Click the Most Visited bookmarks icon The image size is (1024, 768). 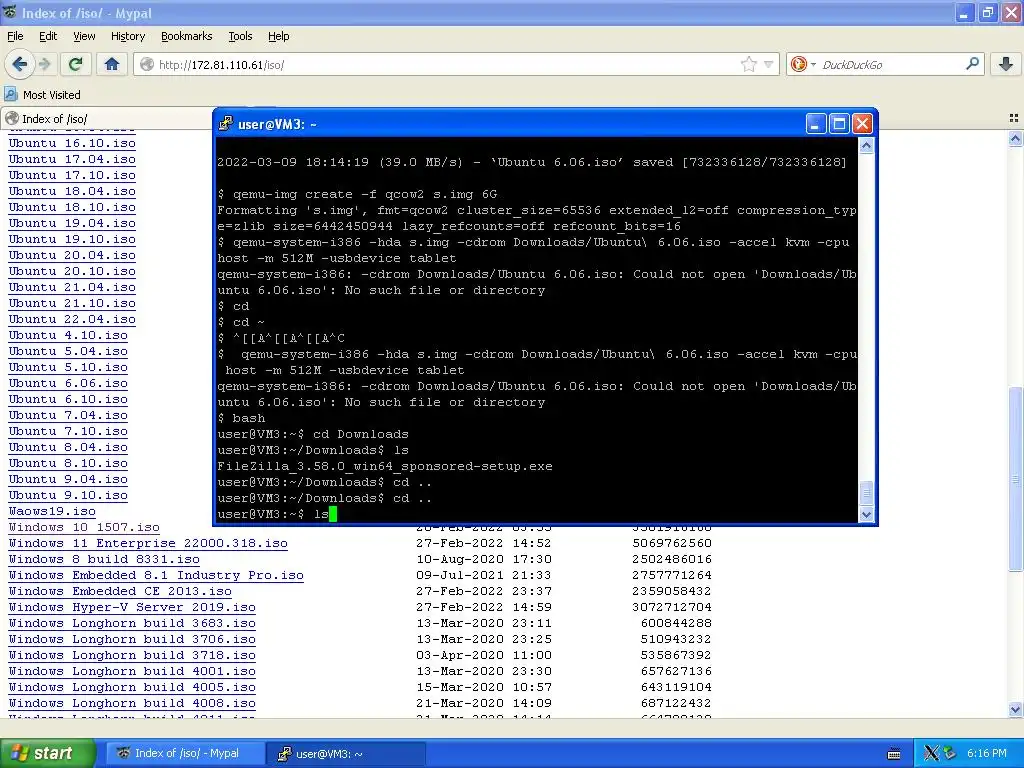point(11,95)
